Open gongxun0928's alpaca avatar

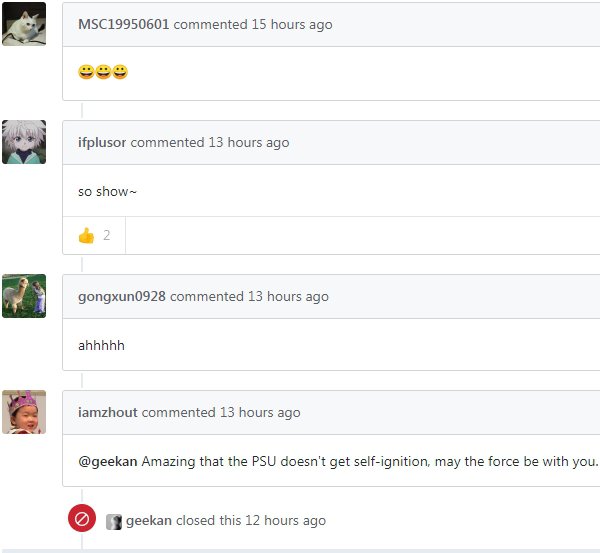coord(24,296)
